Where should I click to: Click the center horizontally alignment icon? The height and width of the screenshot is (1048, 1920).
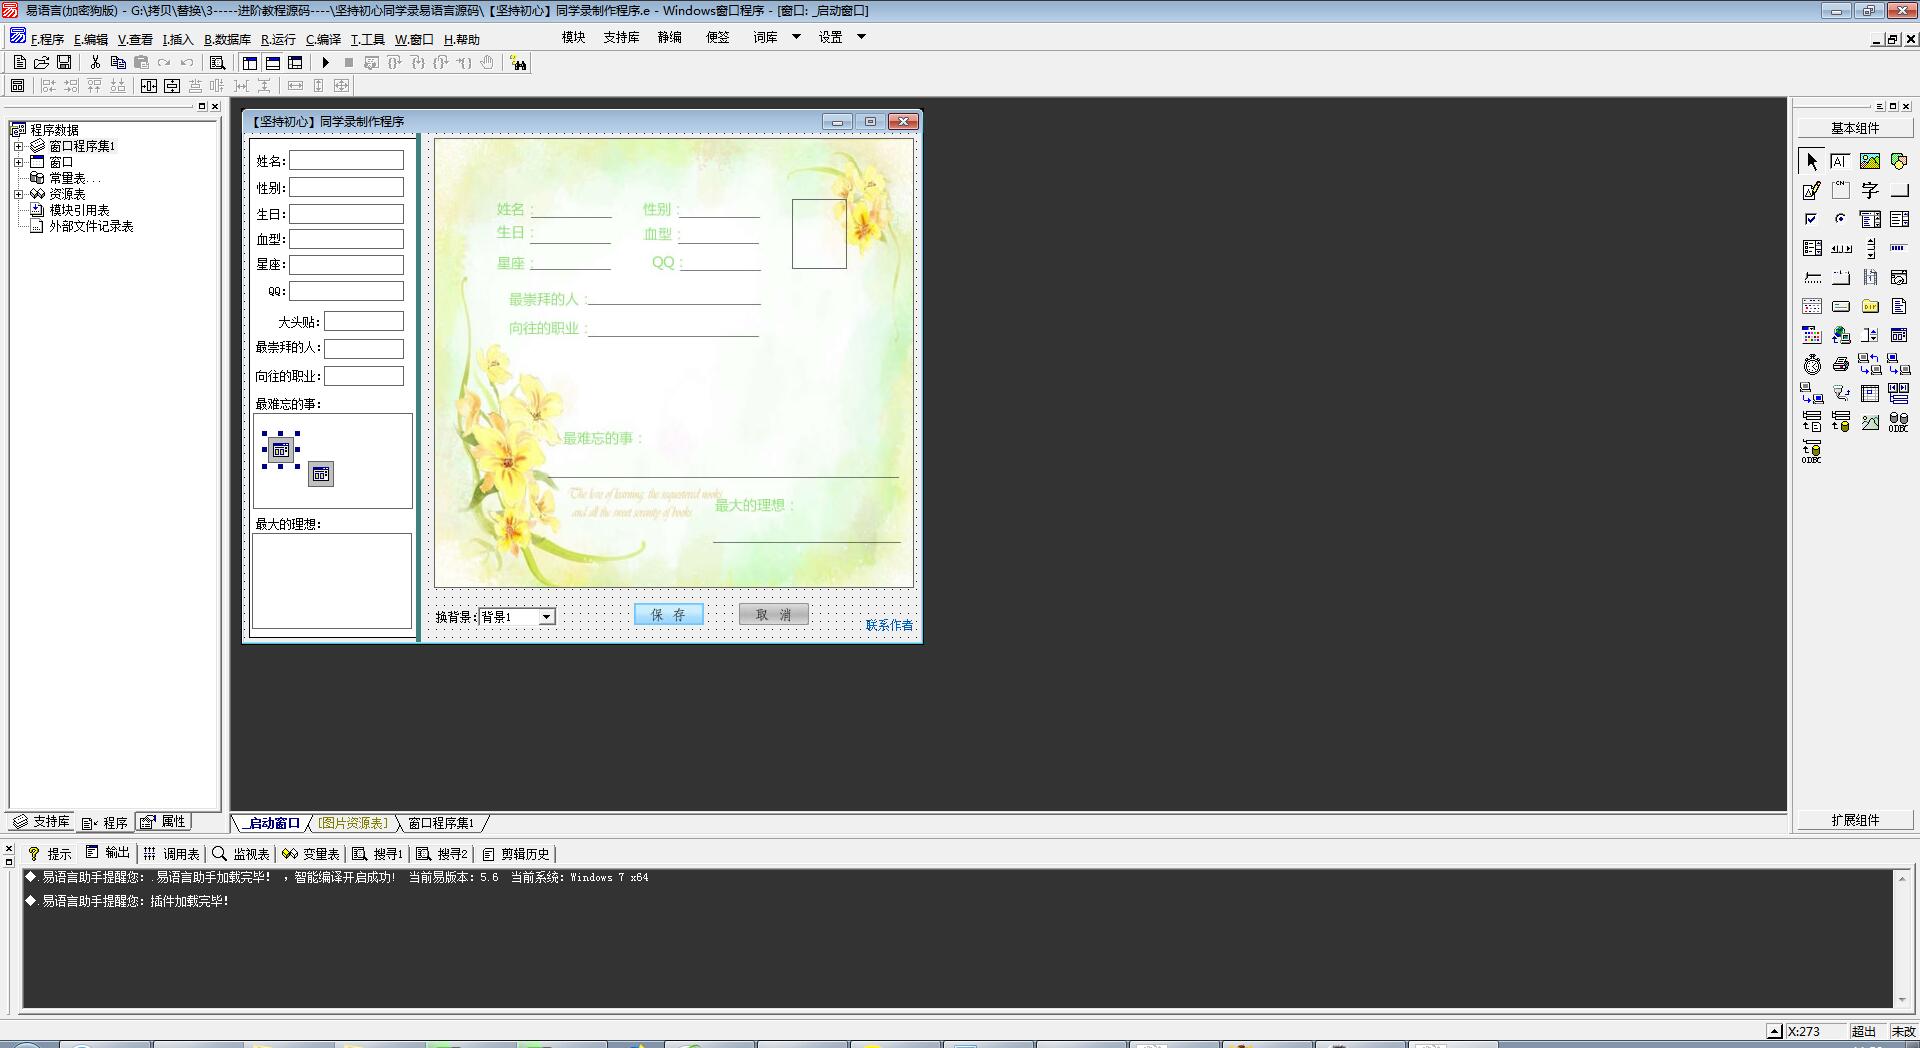click(149, 86)
